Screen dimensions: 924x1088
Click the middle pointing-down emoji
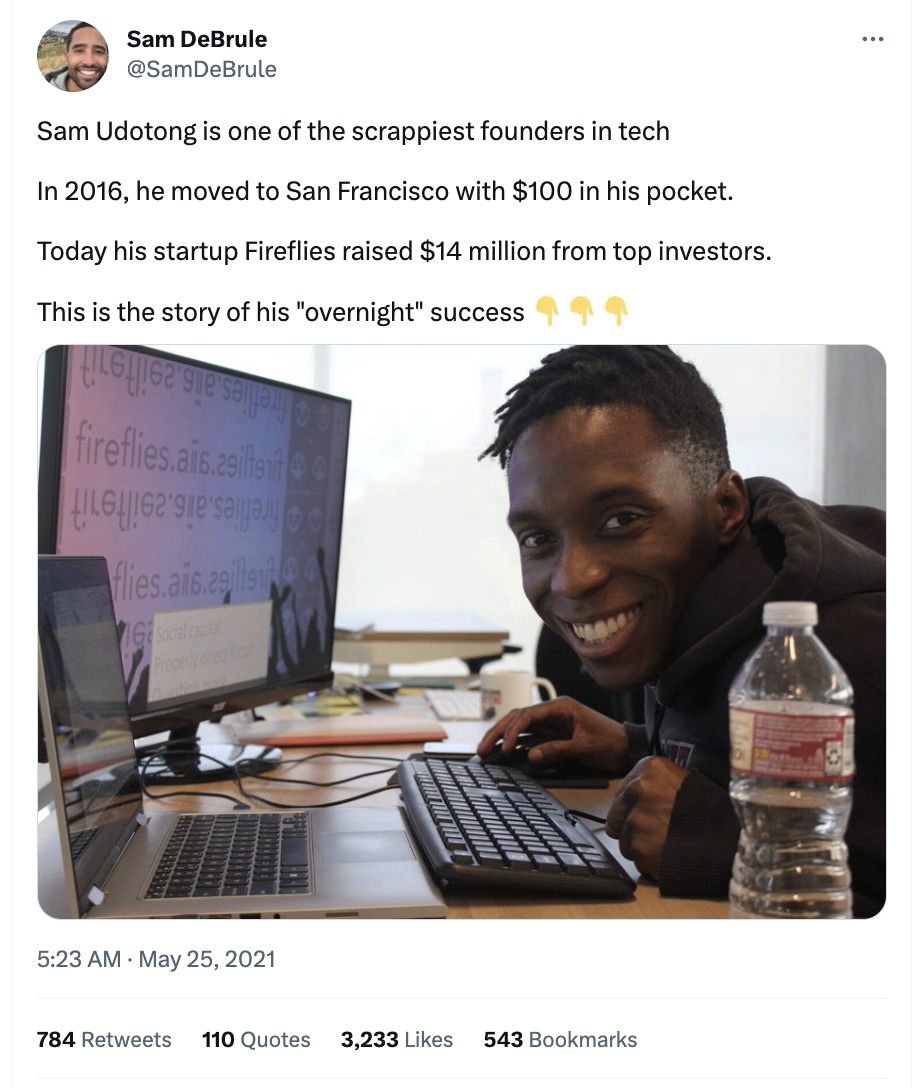(581, 311)
